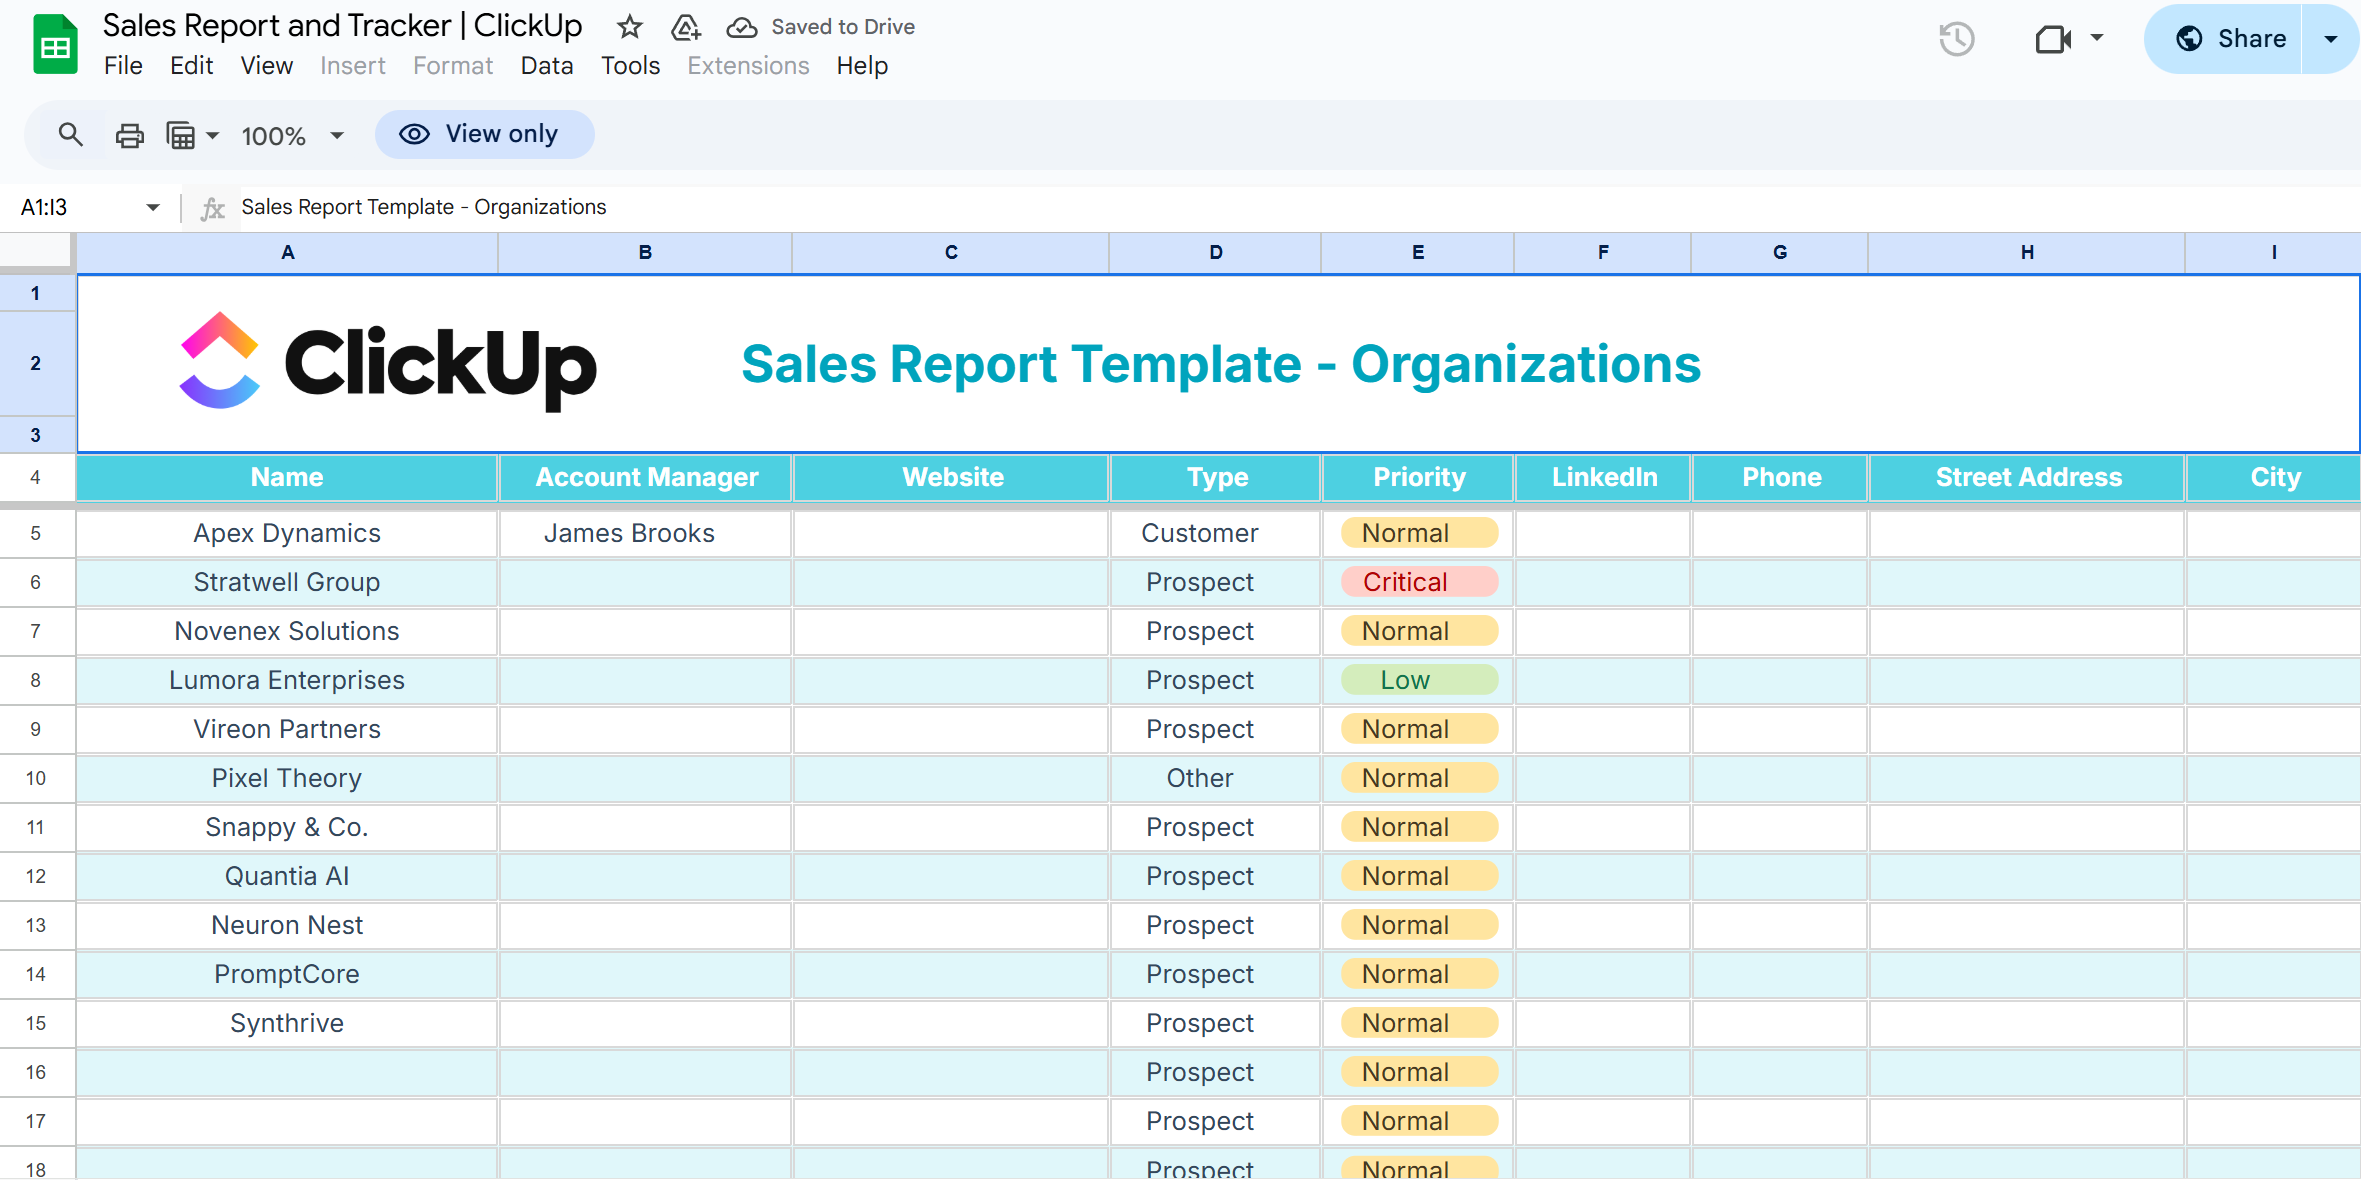Click the Priority header cell
Screen dimensions: 2361x1180
click(x=1418, y=478)
